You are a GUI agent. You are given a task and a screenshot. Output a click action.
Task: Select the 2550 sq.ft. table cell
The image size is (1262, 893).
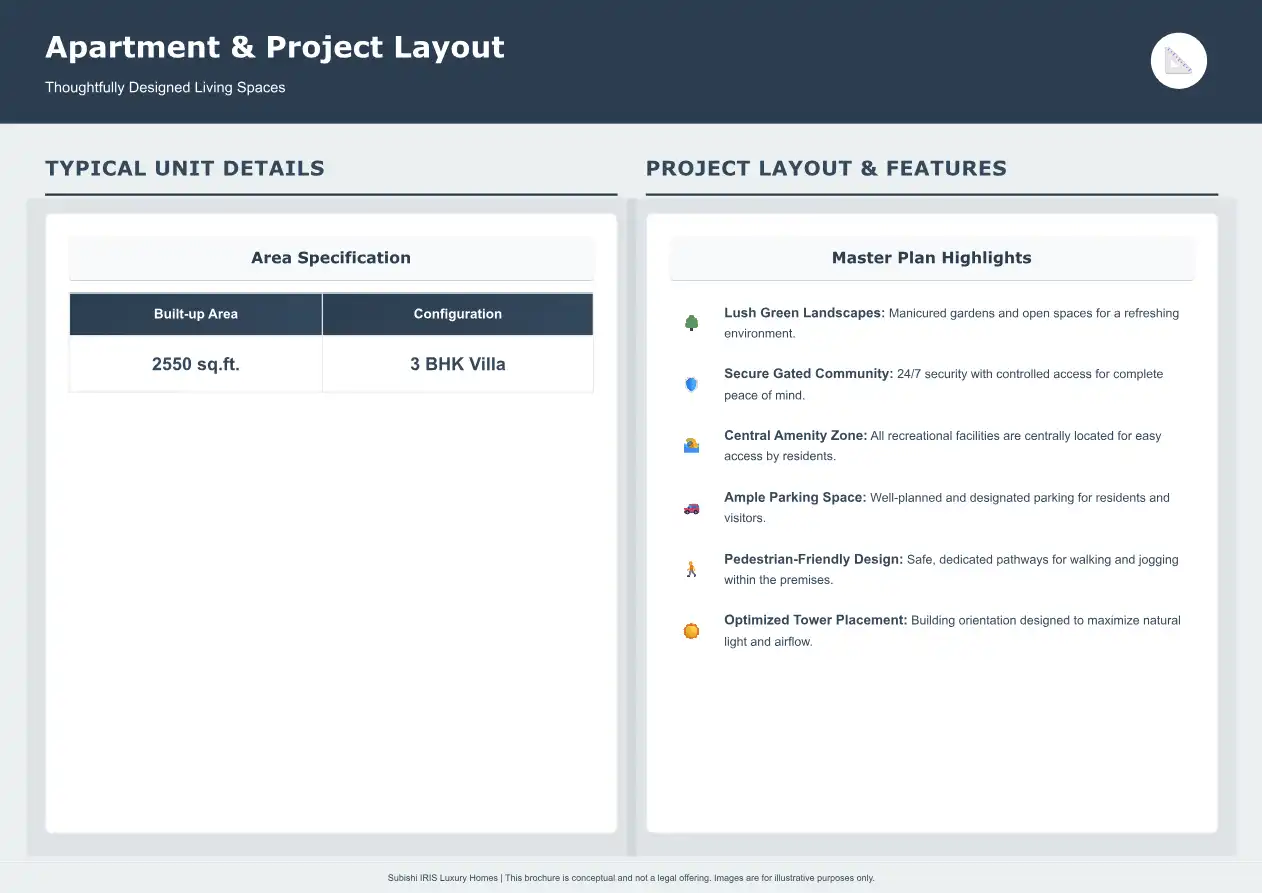click(196, 364)
